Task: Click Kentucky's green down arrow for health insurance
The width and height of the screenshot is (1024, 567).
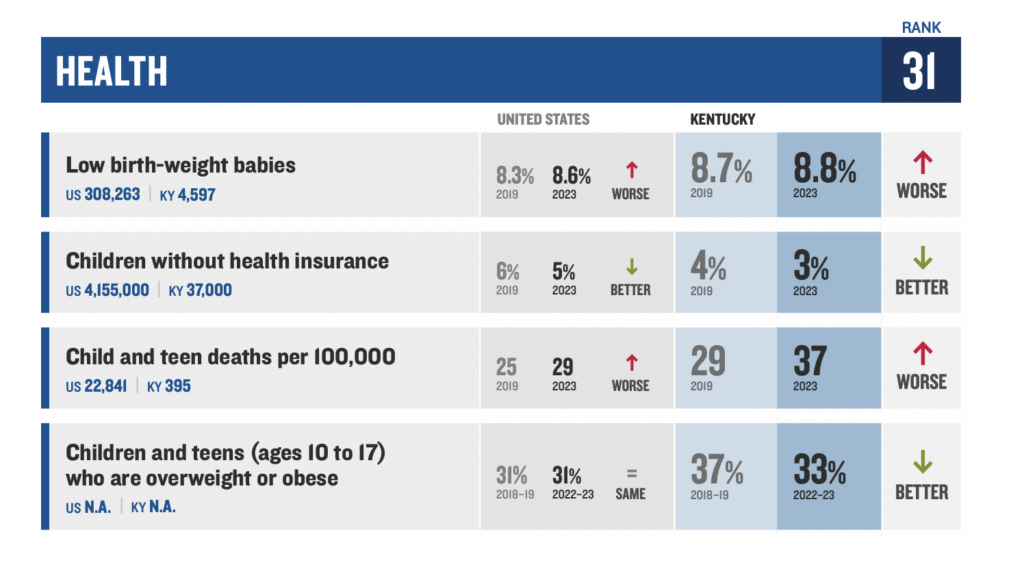Action: 921,259
